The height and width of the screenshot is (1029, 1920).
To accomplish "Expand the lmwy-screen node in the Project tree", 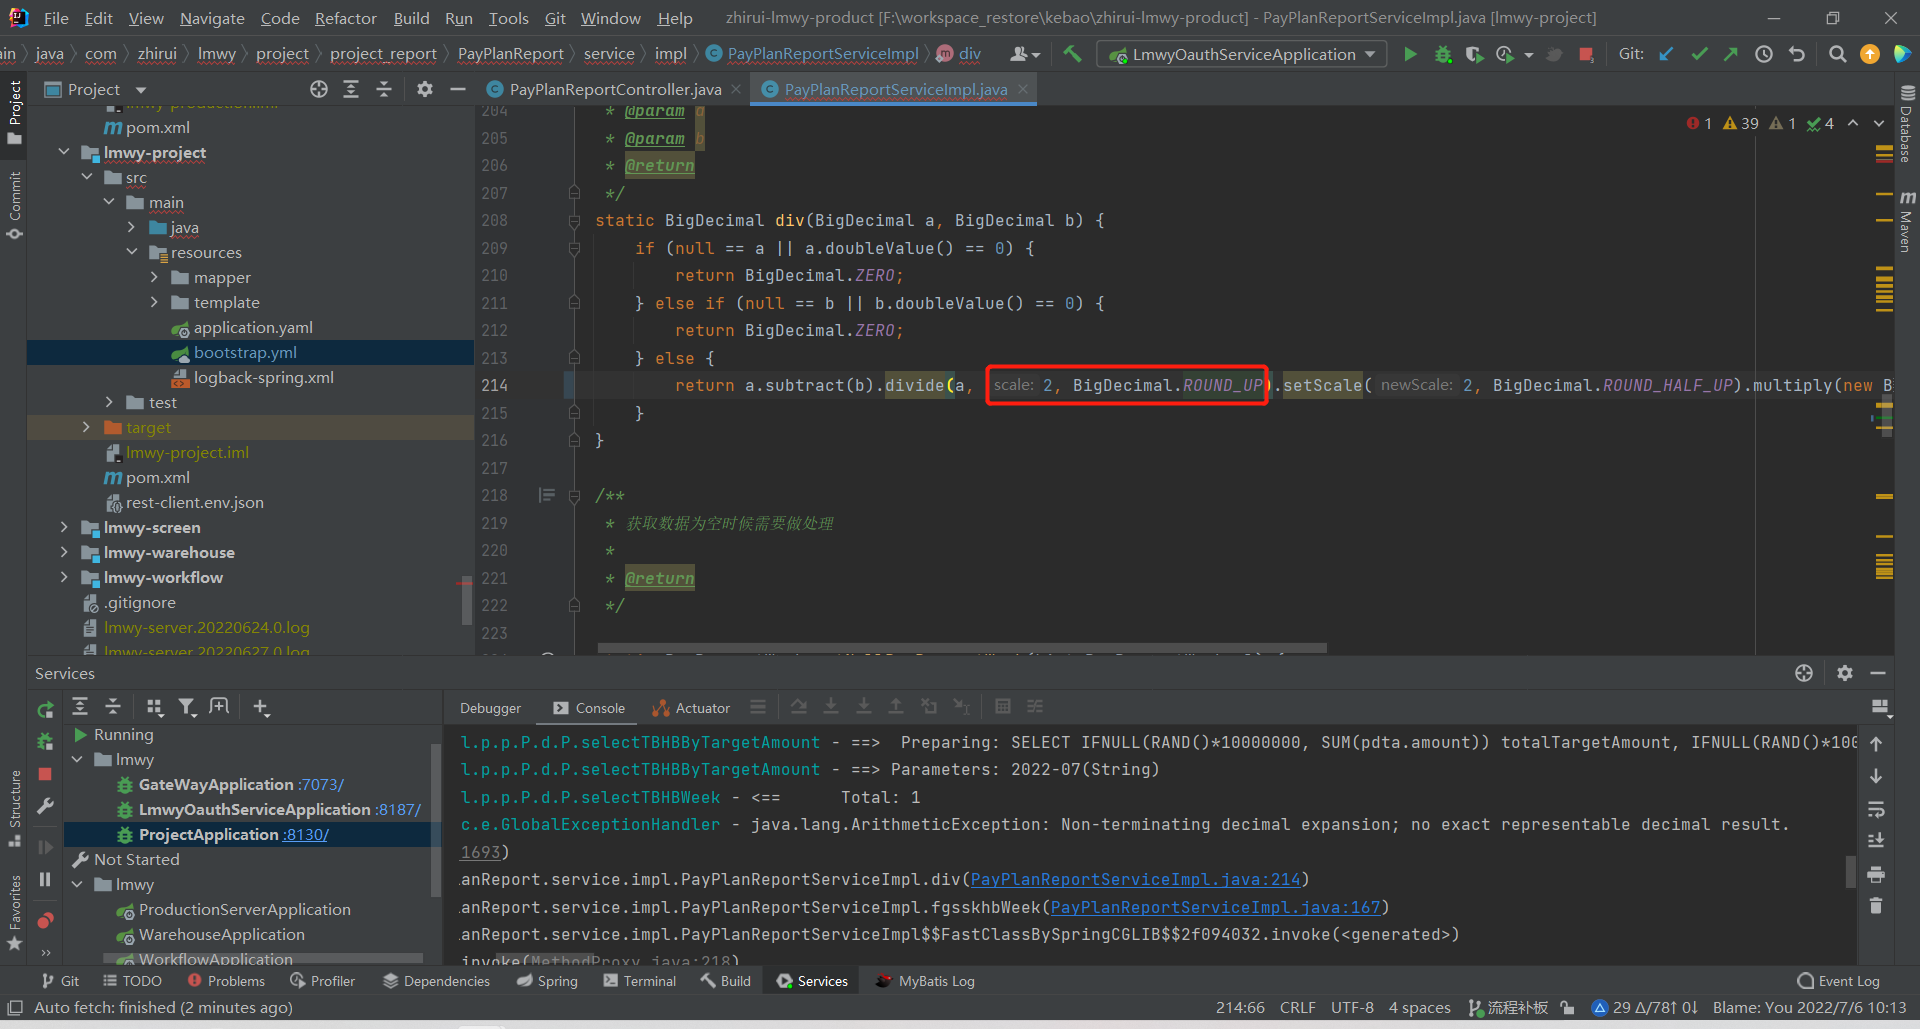I will pos(64,527).
